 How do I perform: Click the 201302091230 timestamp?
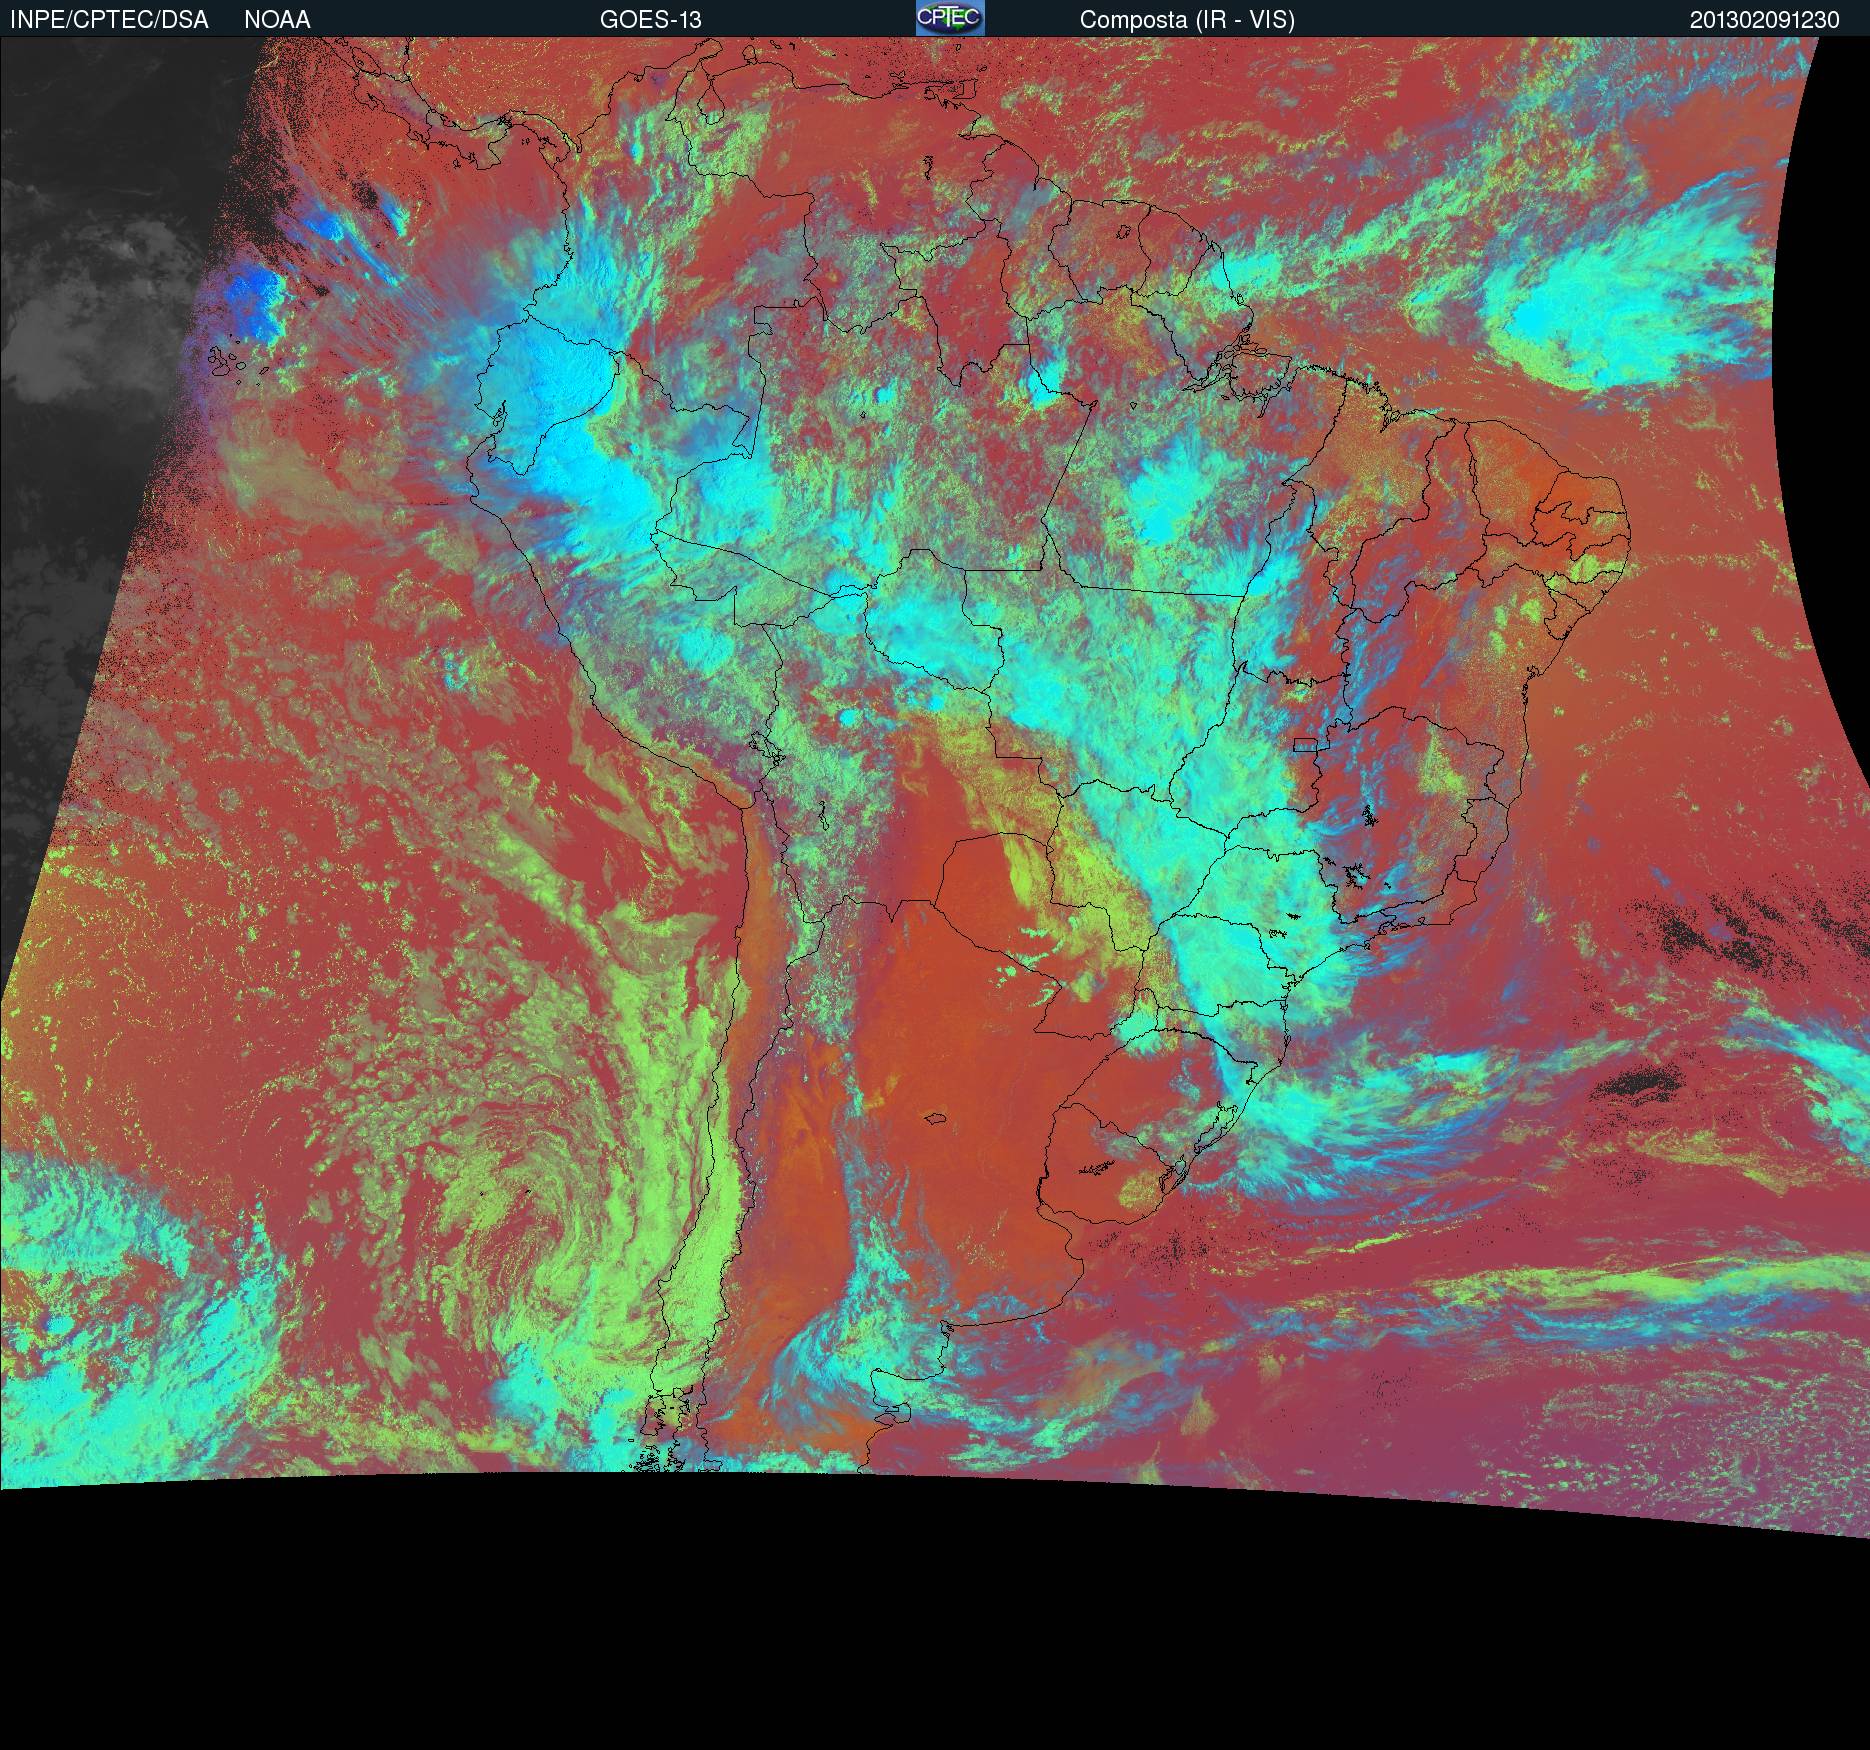1764,20
